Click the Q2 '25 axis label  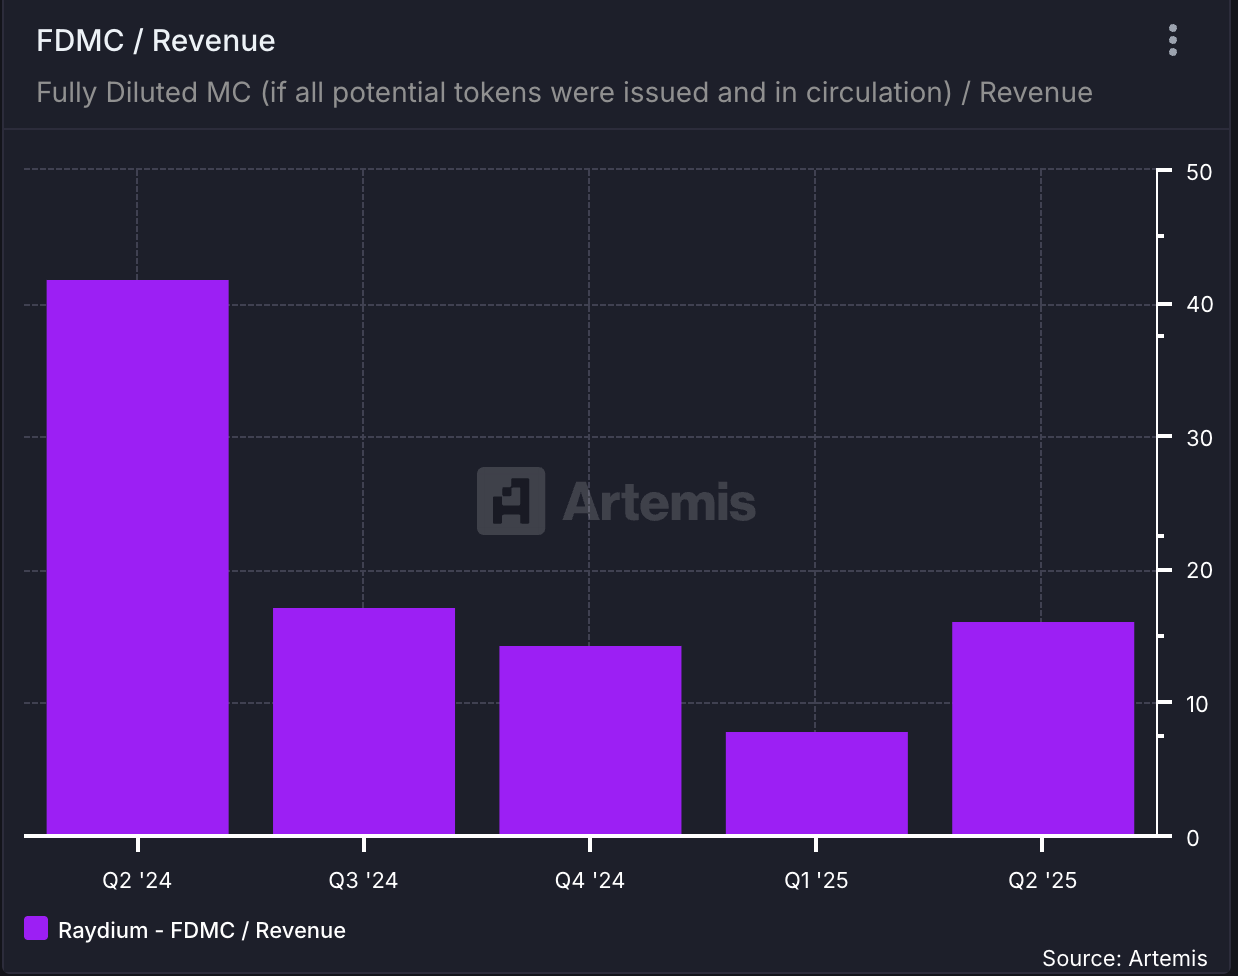click(1043, 880)
